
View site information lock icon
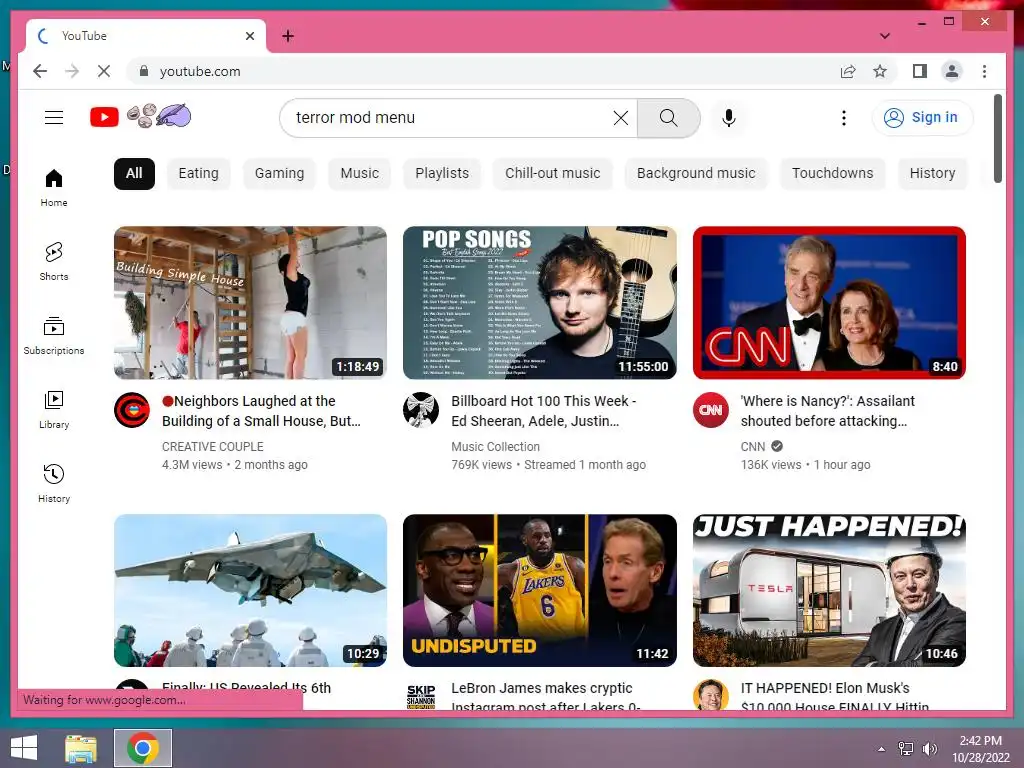tap(144, 71)
